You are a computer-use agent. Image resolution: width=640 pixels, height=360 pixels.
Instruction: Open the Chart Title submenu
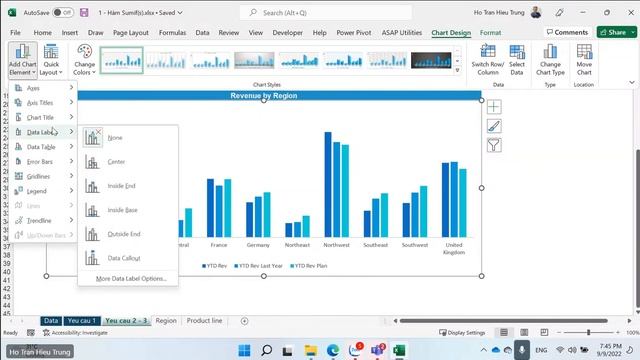click(44, 117)
